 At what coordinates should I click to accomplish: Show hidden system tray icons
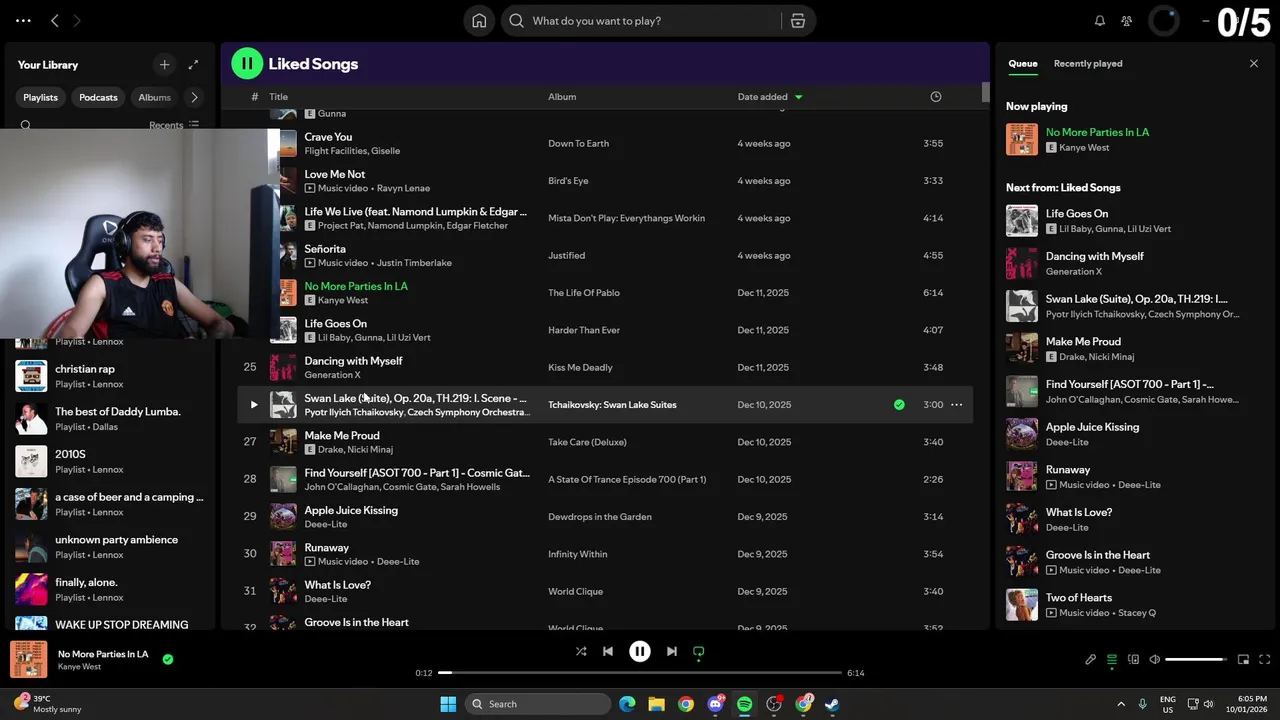click(1121, 704)
